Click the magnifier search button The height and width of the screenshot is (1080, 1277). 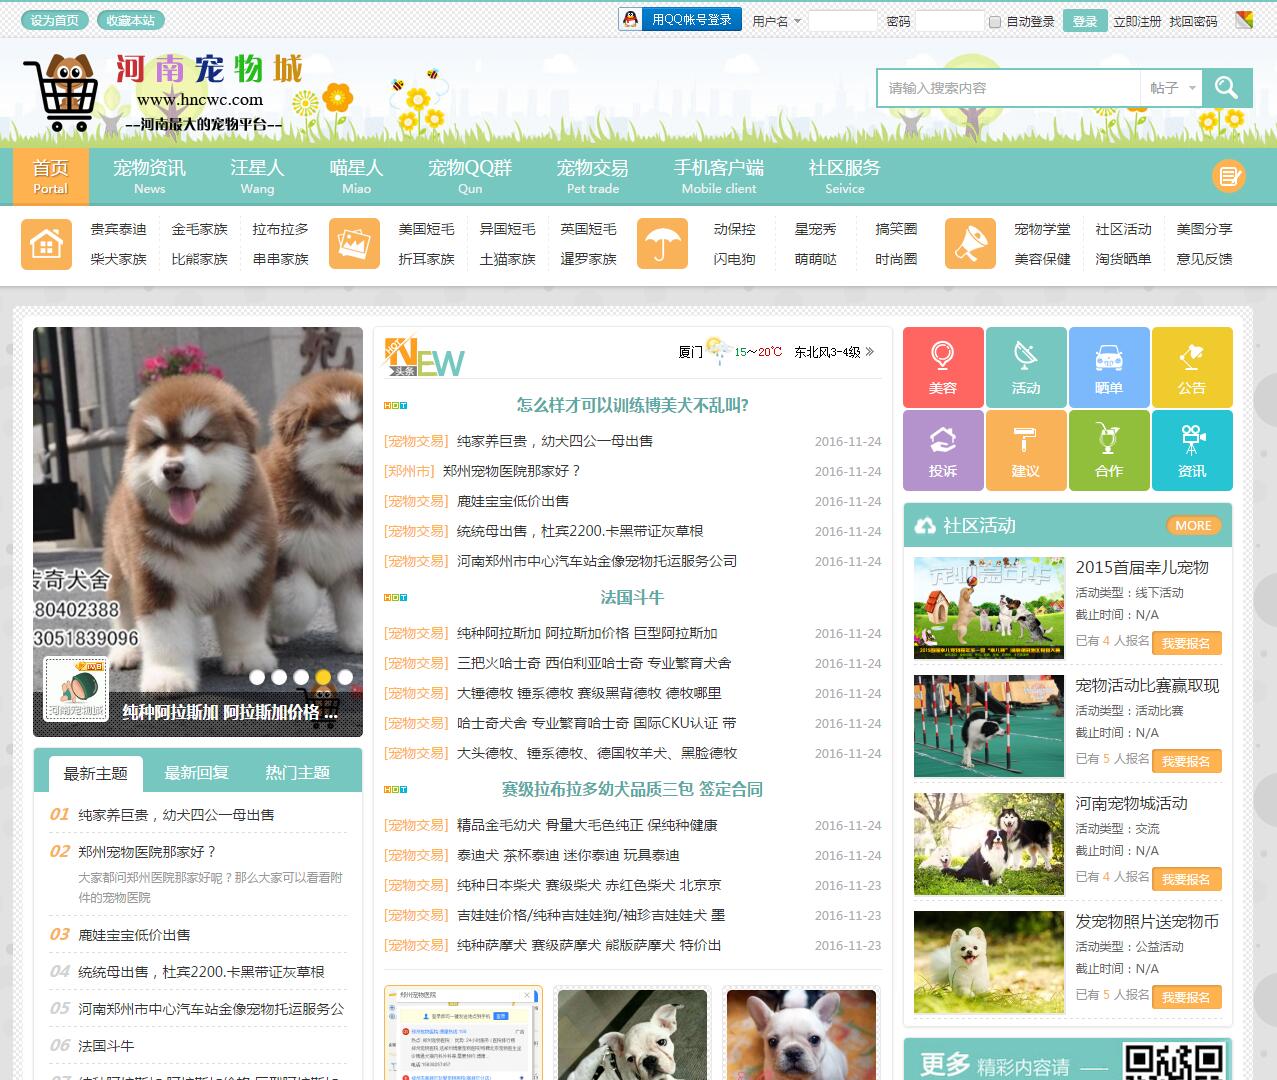(1227, 88)
